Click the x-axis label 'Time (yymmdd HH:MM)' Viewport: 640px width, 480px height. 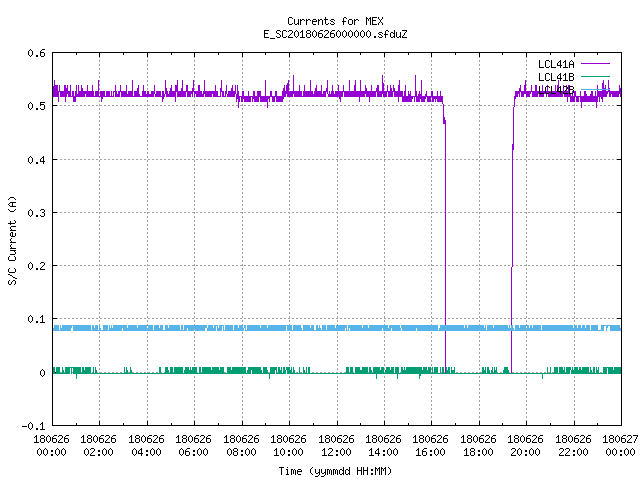[x=335, y=471]
